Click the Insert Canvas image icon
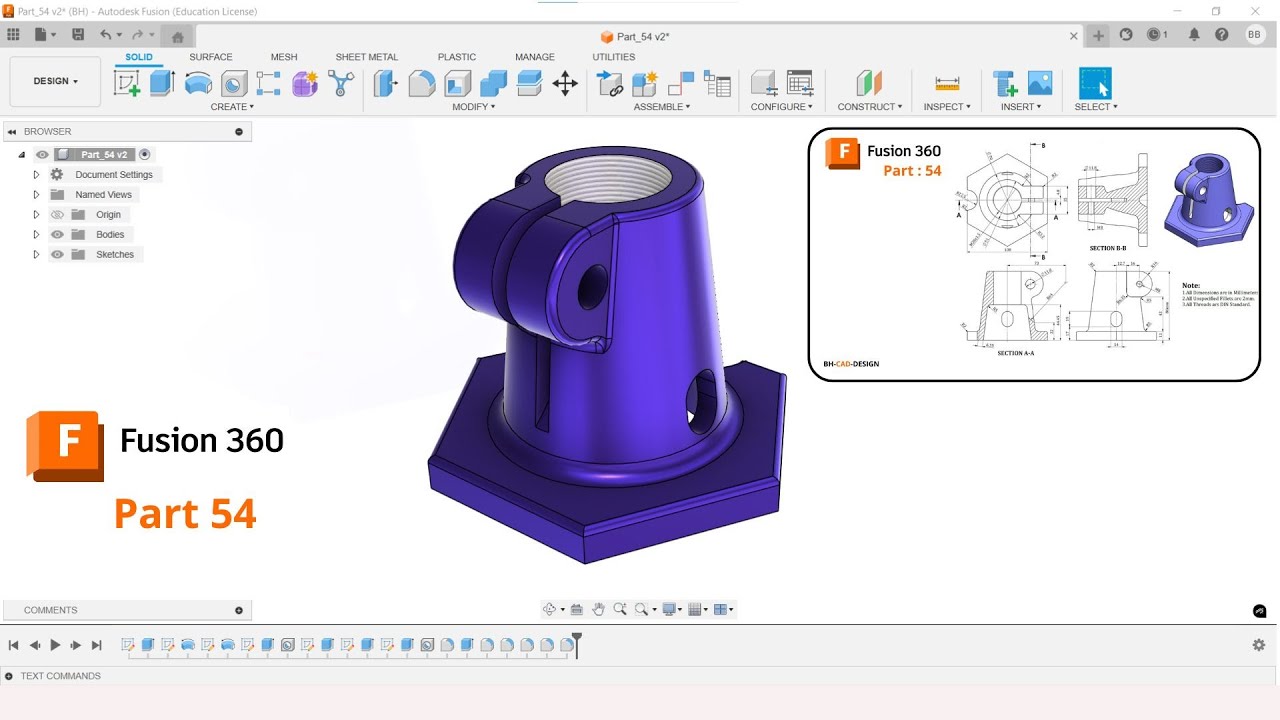This screenshot has width=1280, height=720. point(1040,84)
